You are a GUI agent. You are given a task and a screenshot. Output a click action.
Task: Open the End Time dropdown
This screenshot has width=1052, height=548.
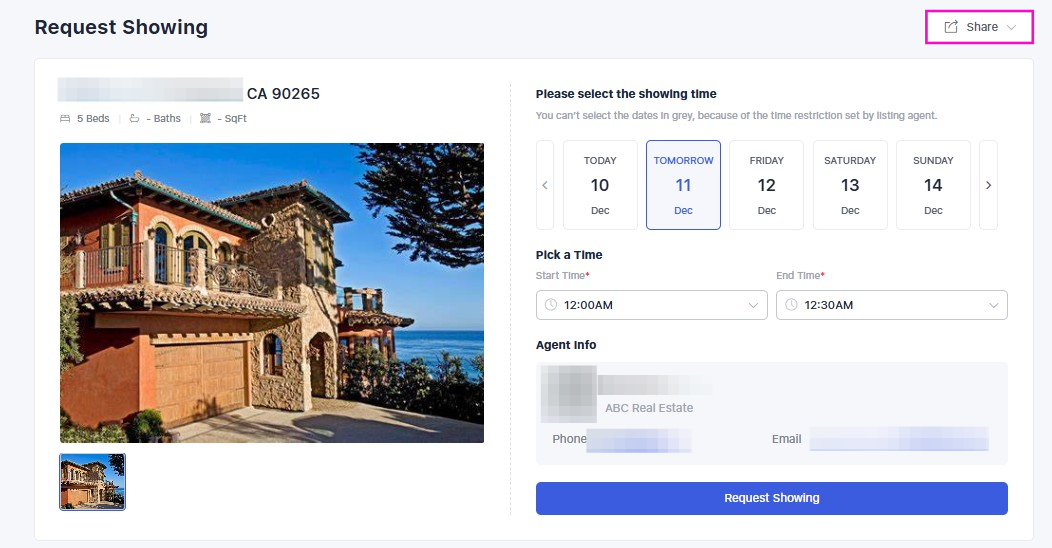click(892, 305)
